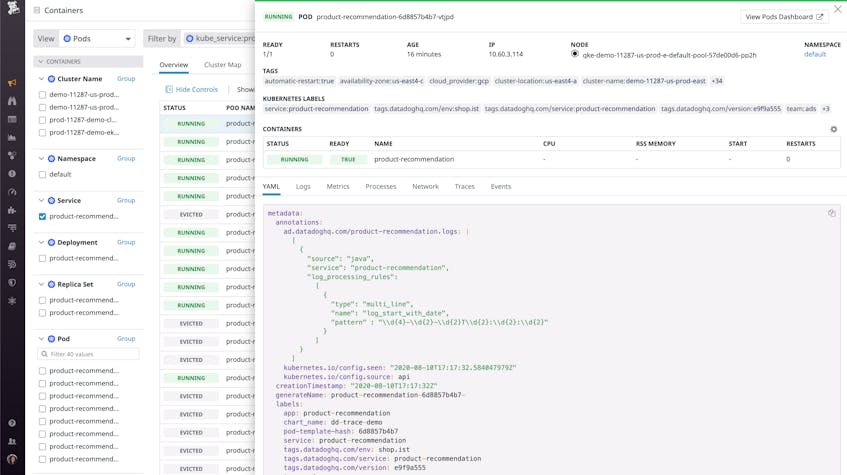Toggle prod-11287-demo-ek cluster checkbox

[42, 132]
